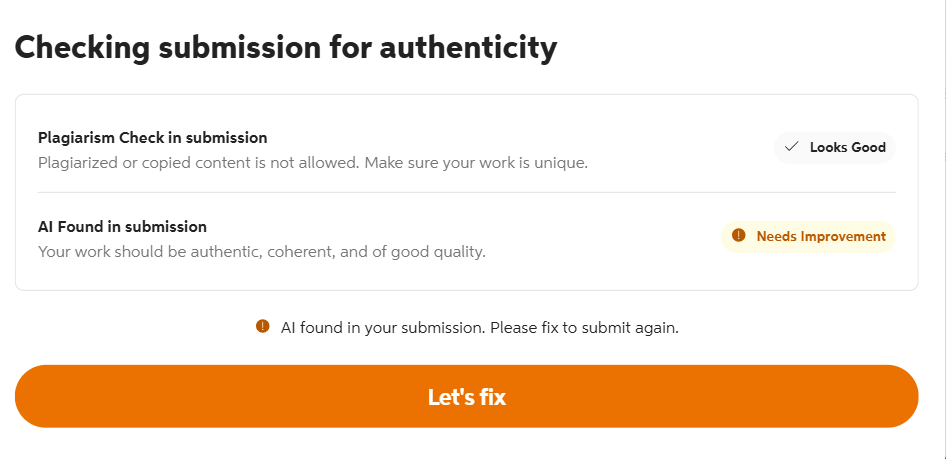Click the Plagiarism Check in submission title
Screen dimensions: 946x459
pos(152,138)
